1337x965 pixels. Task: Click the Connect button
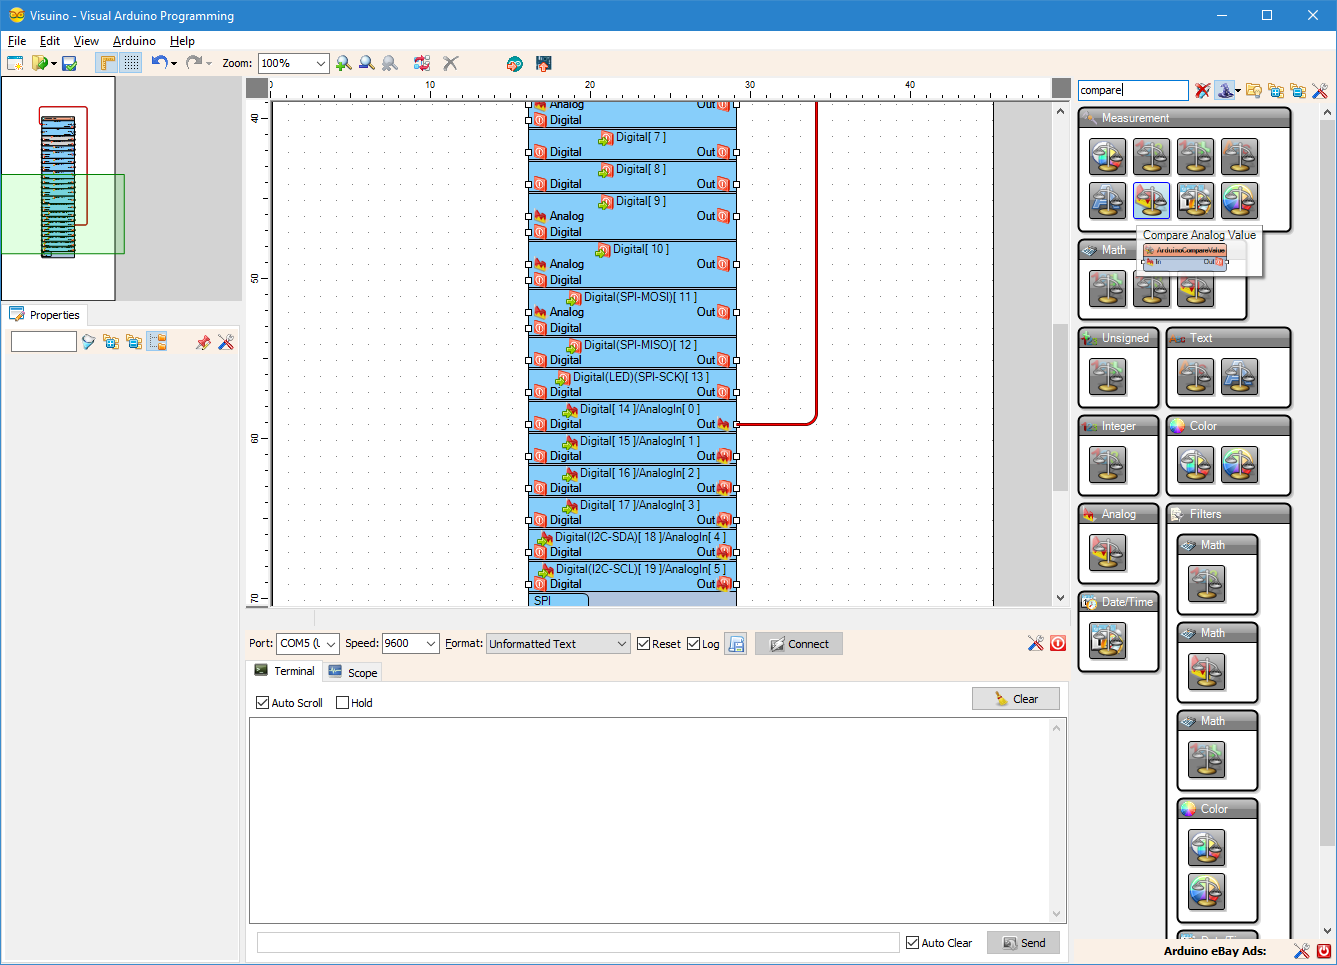(x=799, y=644)
